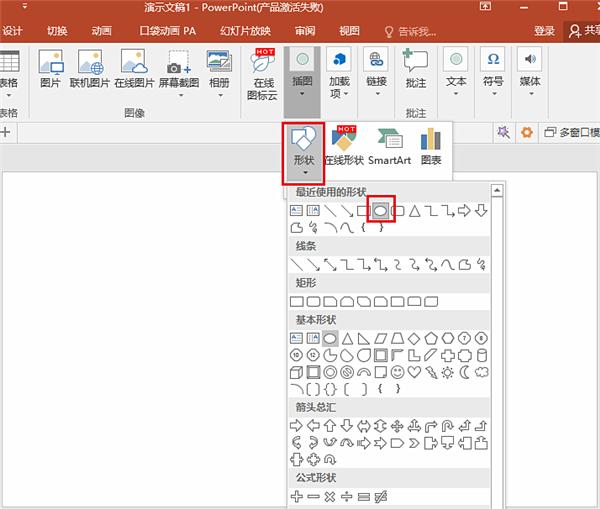
Task: Choose the heart basic shape
Action: (414, 372)
